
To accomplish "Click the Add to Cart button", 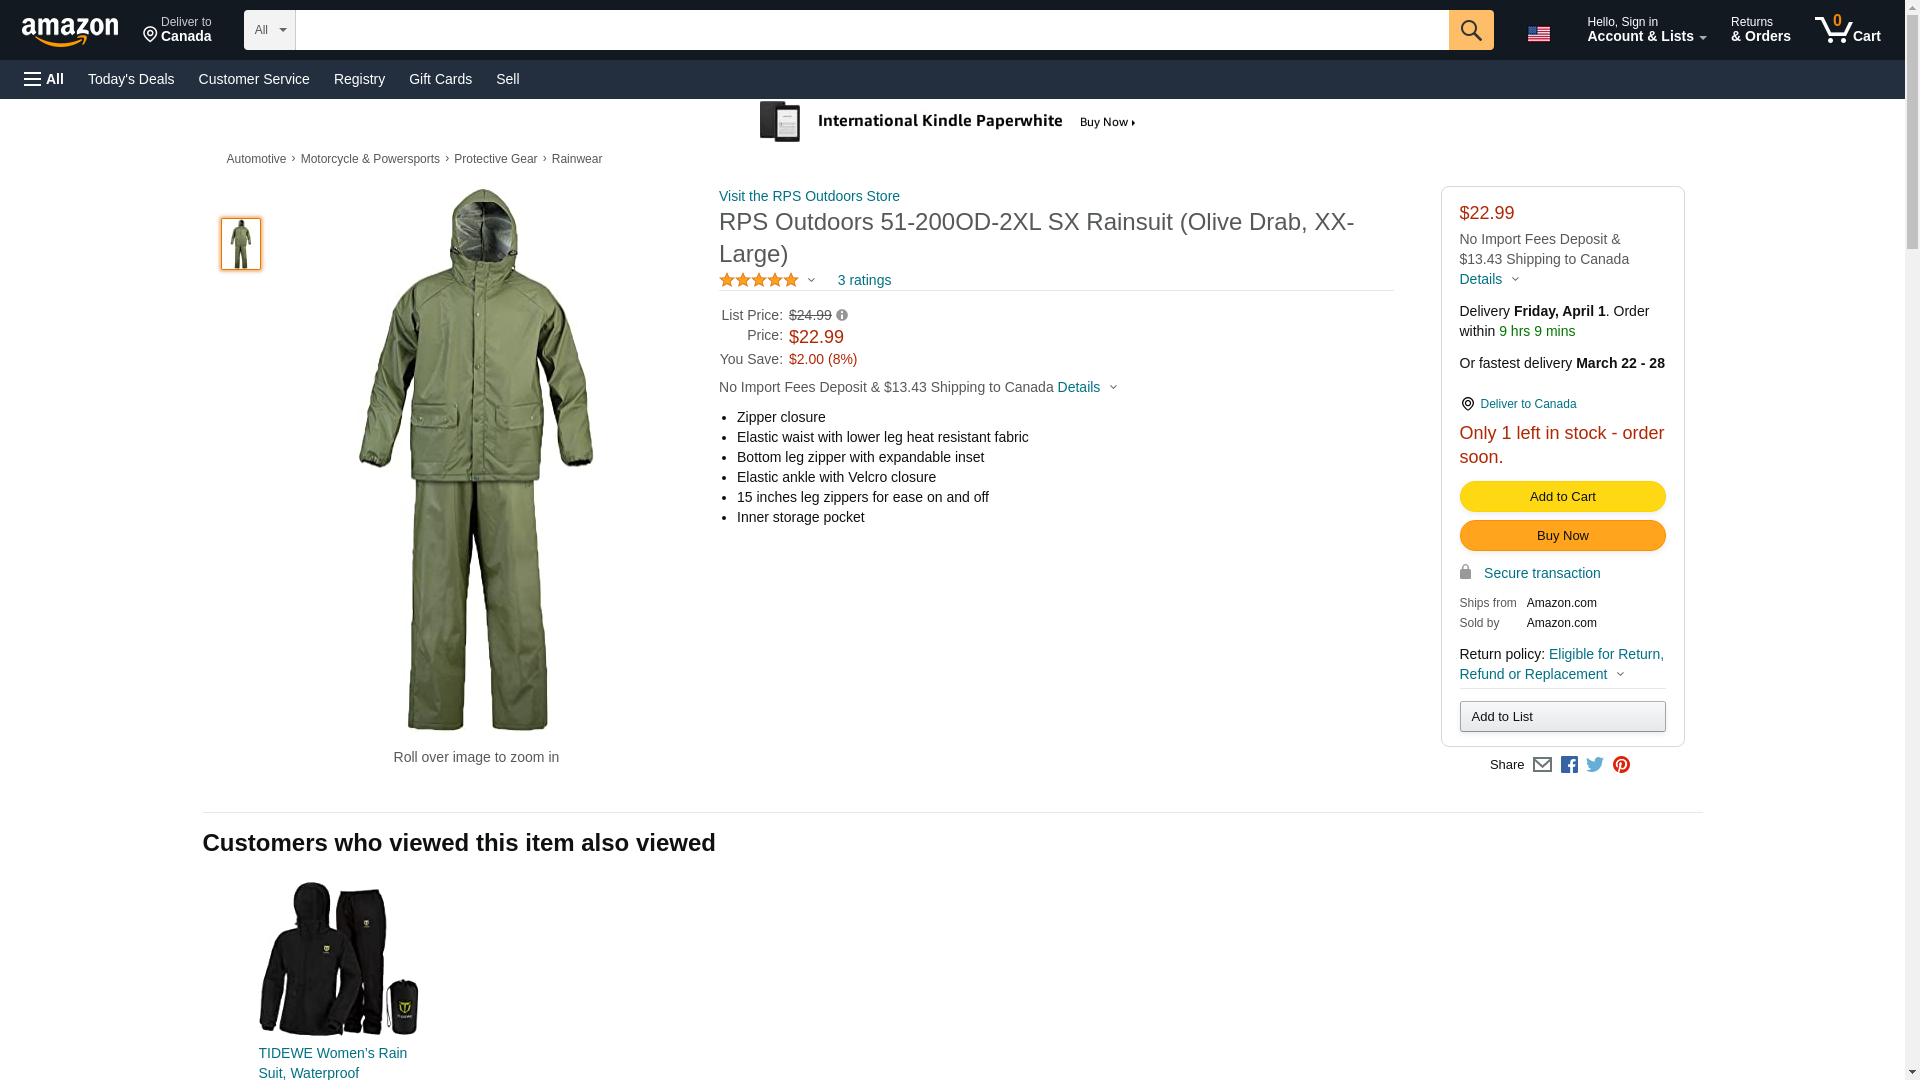I will pos(1562,497).
